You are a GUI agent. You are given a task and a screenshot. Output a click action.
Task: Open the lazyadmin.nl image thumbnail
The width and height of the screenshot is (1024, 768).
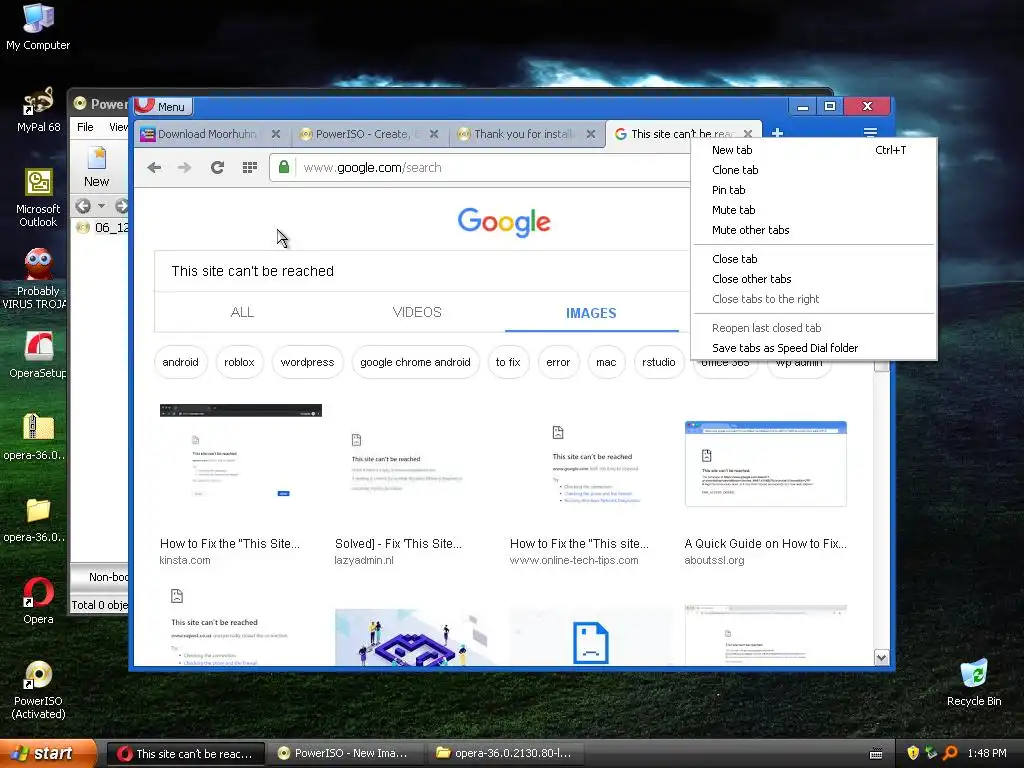pos(415,464)
